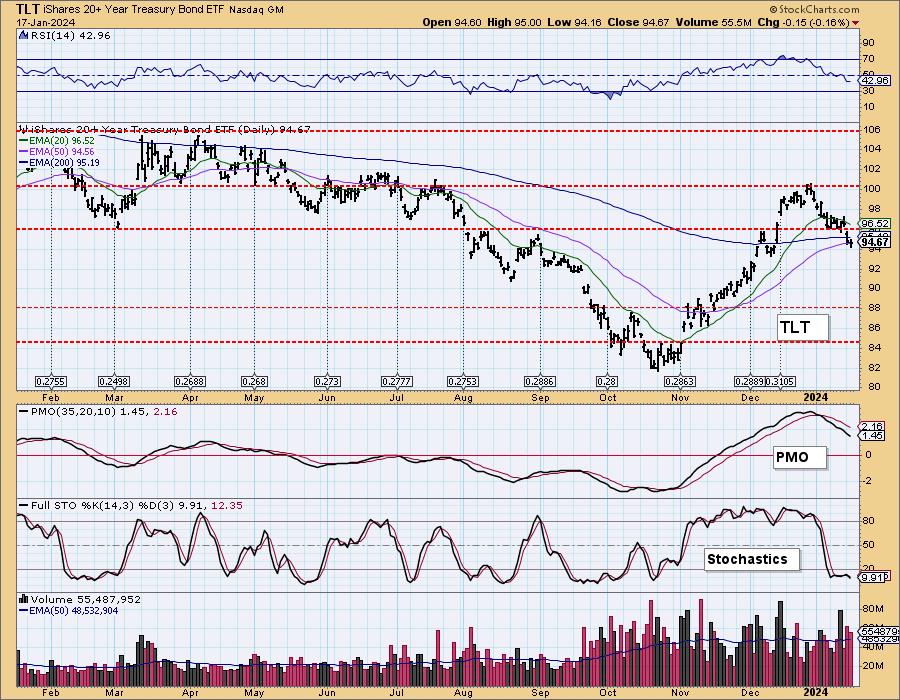Click the 0.28 cycle label near Oct
The width and height of the screenshot is (900, 700).
point(607,382)
